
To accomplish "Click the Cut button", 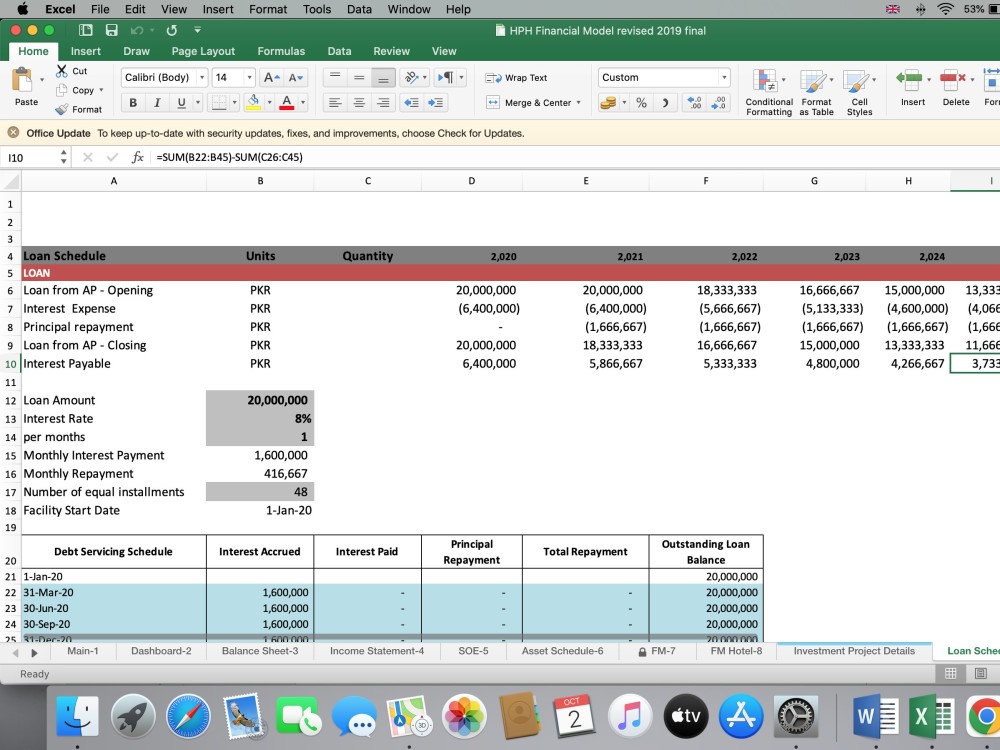I will coord(71,71).
